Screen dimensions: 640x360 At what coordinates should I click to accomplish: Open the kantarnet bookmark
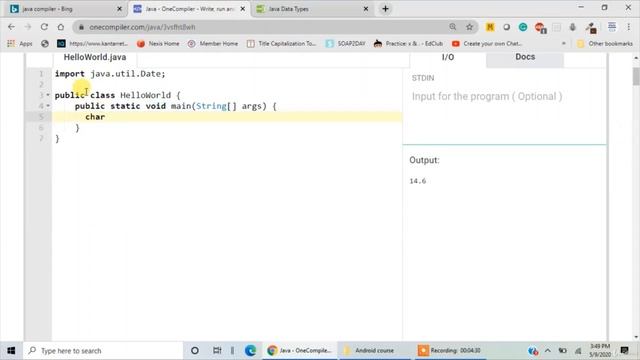(x=92, y=44)
